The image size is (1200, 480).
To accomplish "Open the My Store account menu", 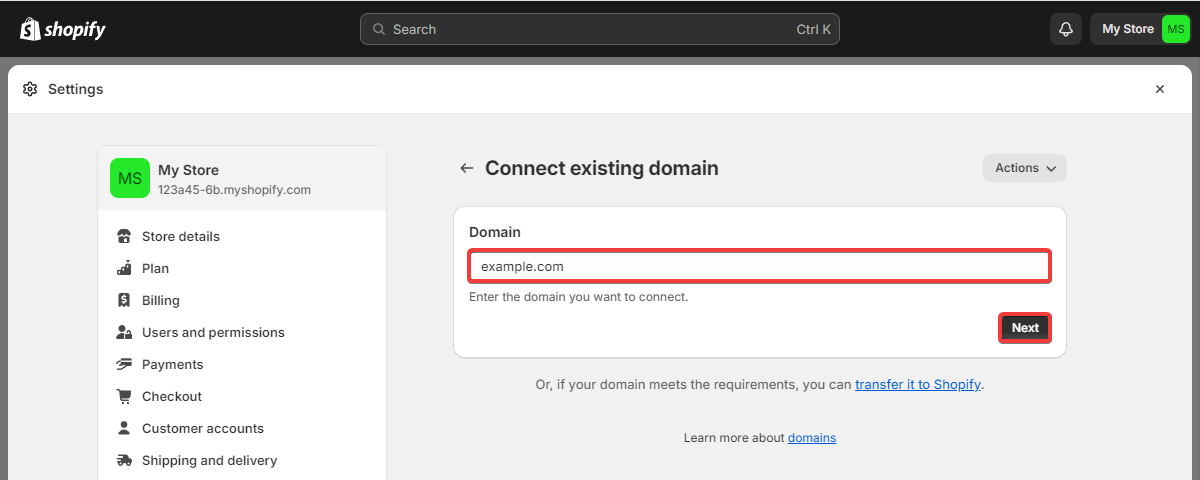I will 1140,29.
